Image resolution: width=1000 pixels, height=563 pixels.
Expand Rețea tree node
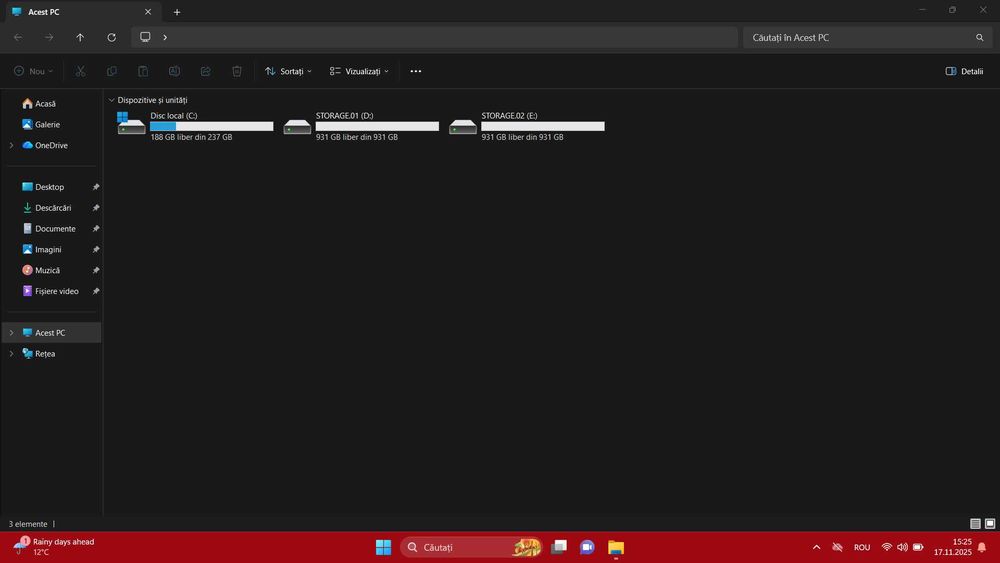(x=11, y=353)
